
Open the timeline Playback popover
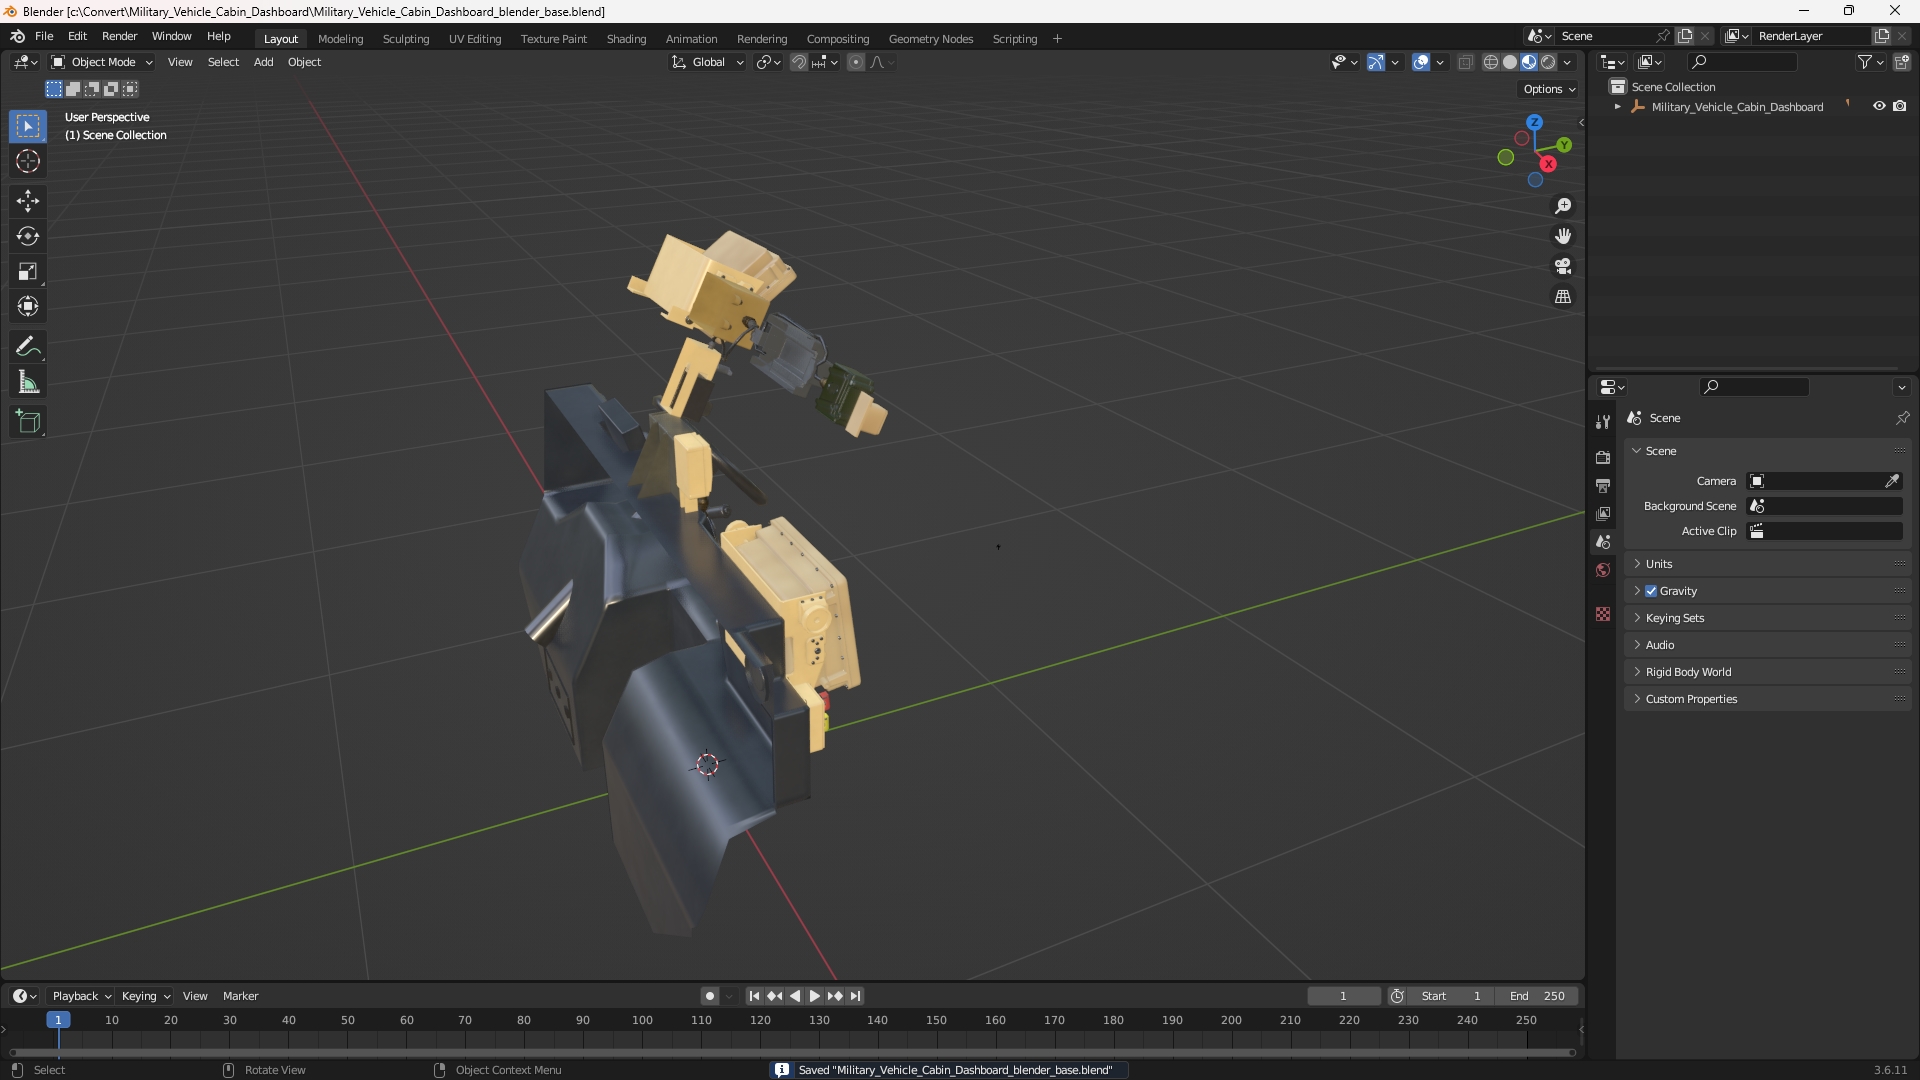81,996
